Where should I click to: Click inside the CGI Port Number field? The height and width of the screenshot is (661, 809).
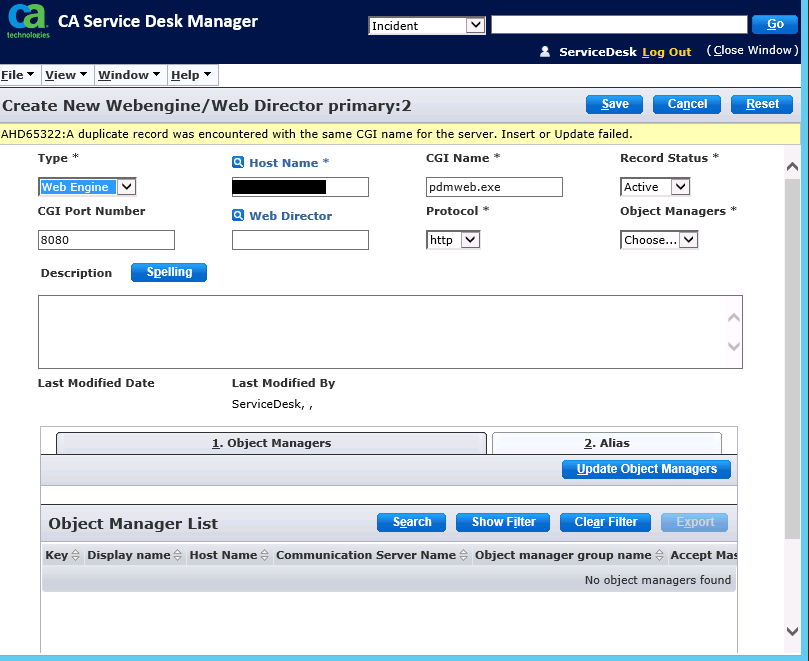point(106,240)
